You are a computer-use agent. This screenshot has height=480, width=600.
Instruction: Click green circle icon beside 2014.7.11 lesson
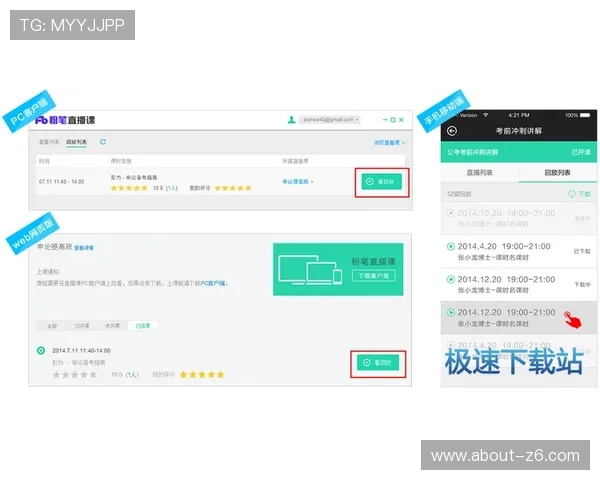coord(41,351)
